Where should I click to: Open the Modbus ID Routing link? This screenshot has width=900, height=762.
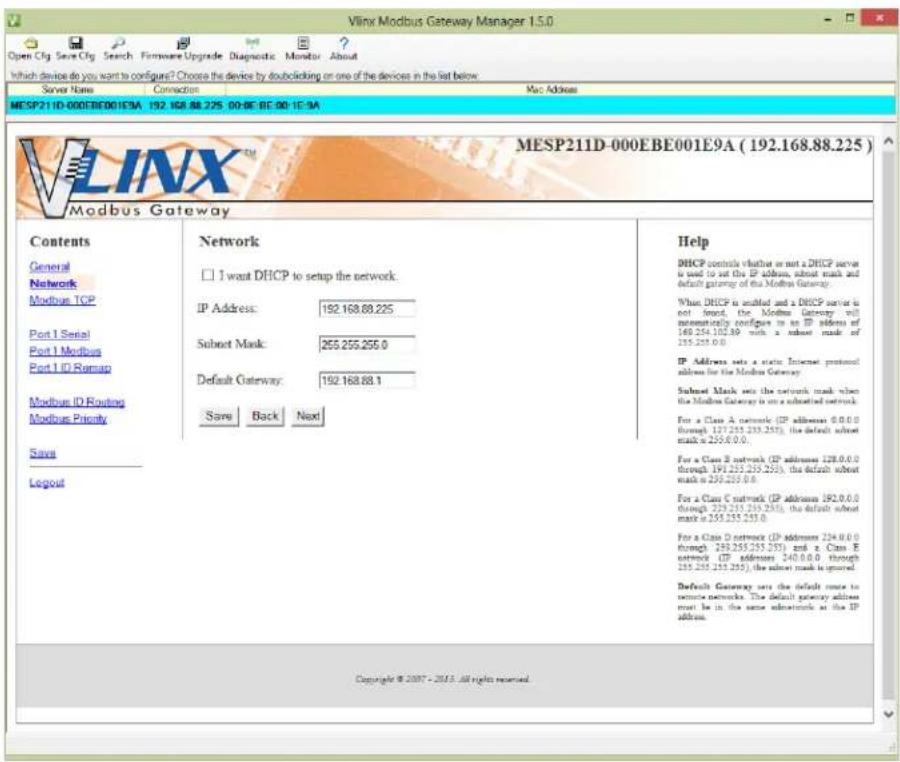tap(77, 402)
